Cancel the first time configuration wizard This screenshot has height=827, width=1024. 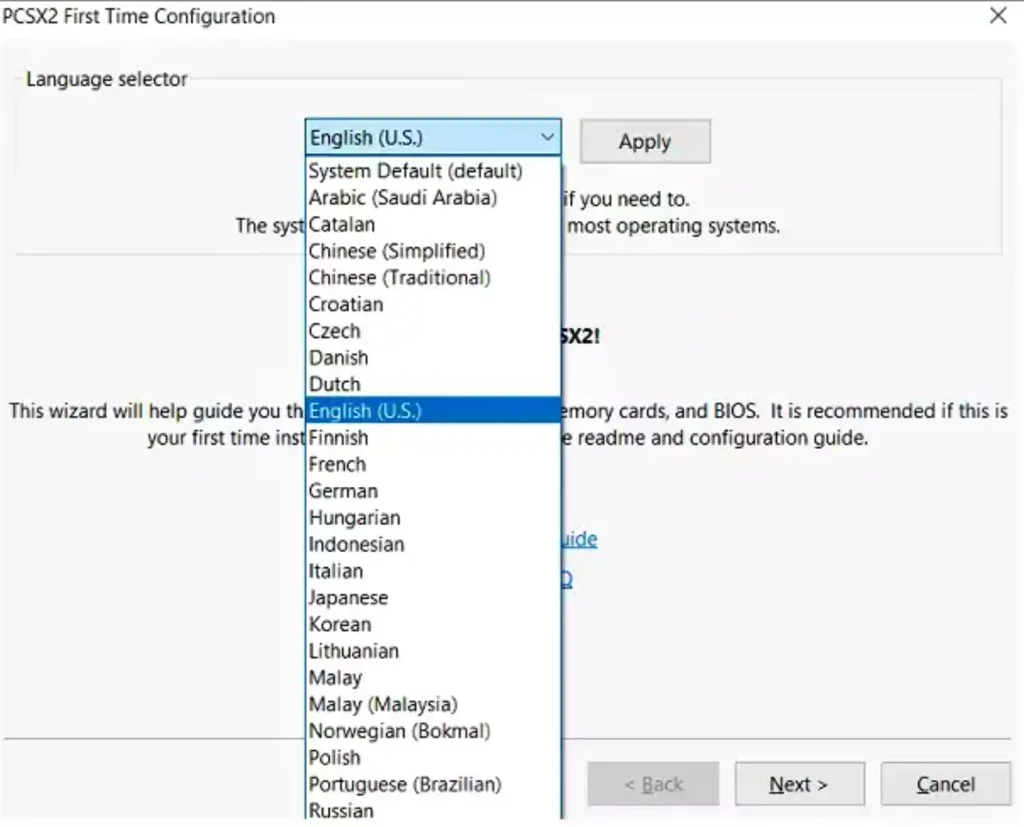coord(945,785)
